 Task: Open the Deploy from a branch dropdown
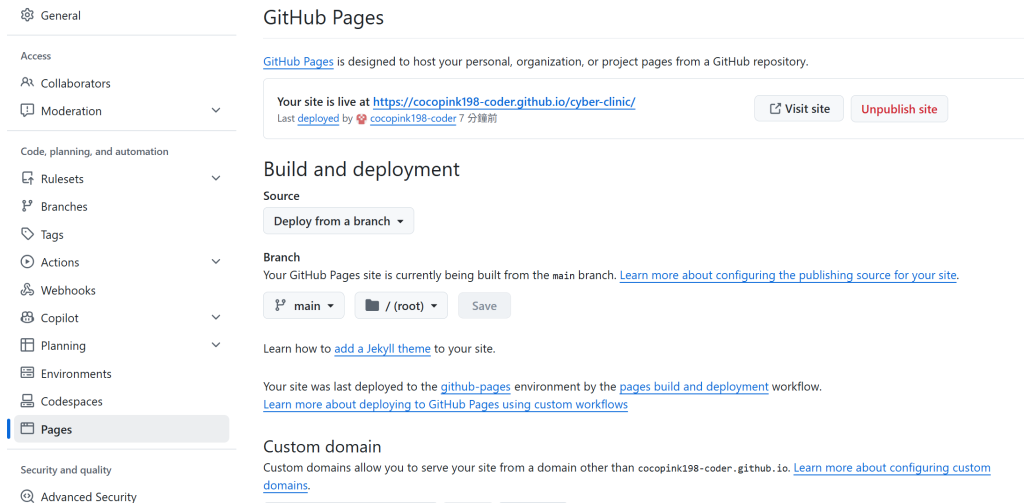coord(338,221)
